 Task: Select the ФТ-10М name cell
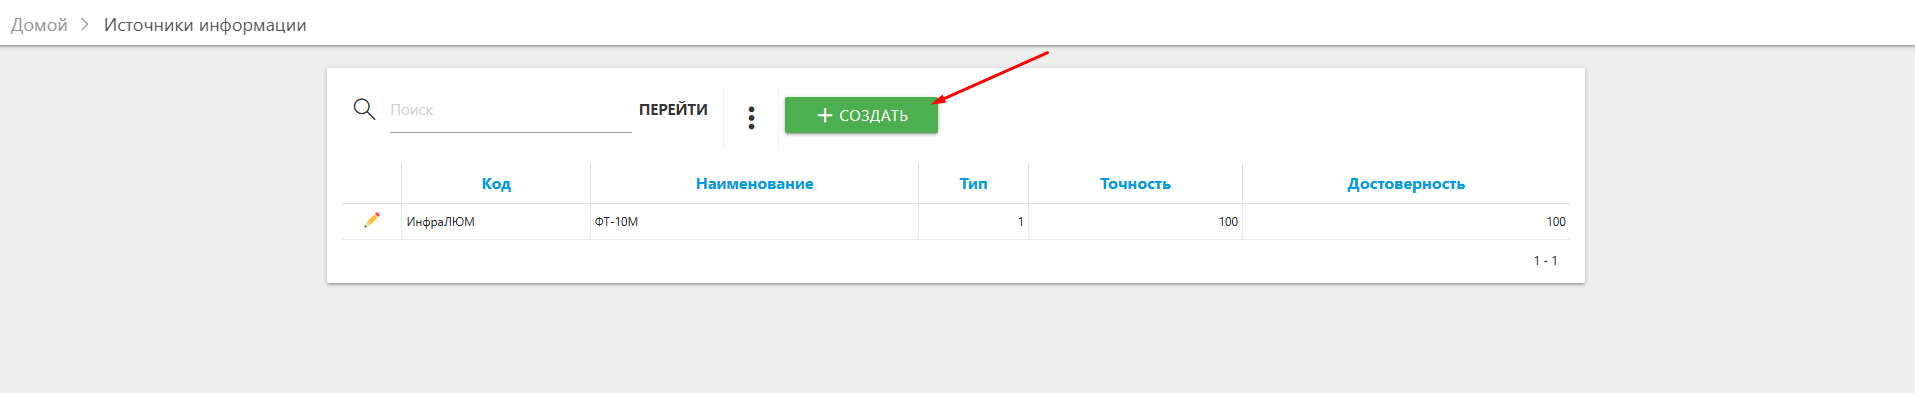click(x=754, y=222)
